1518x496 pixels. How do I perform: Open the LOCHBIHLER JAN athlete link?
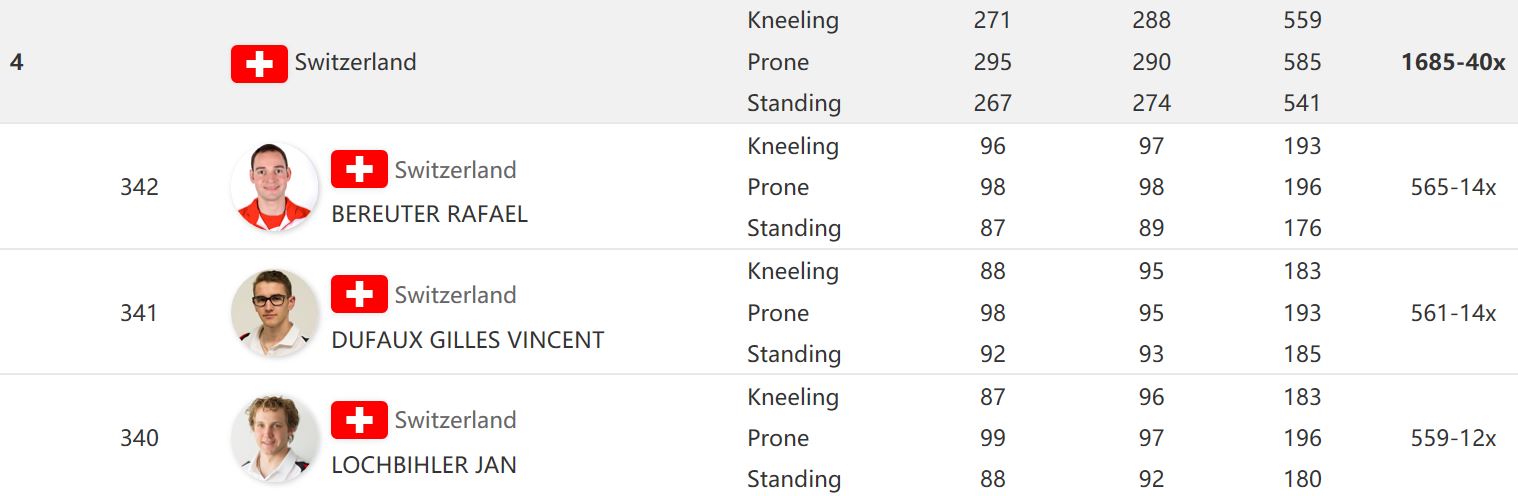coord(424,465)
